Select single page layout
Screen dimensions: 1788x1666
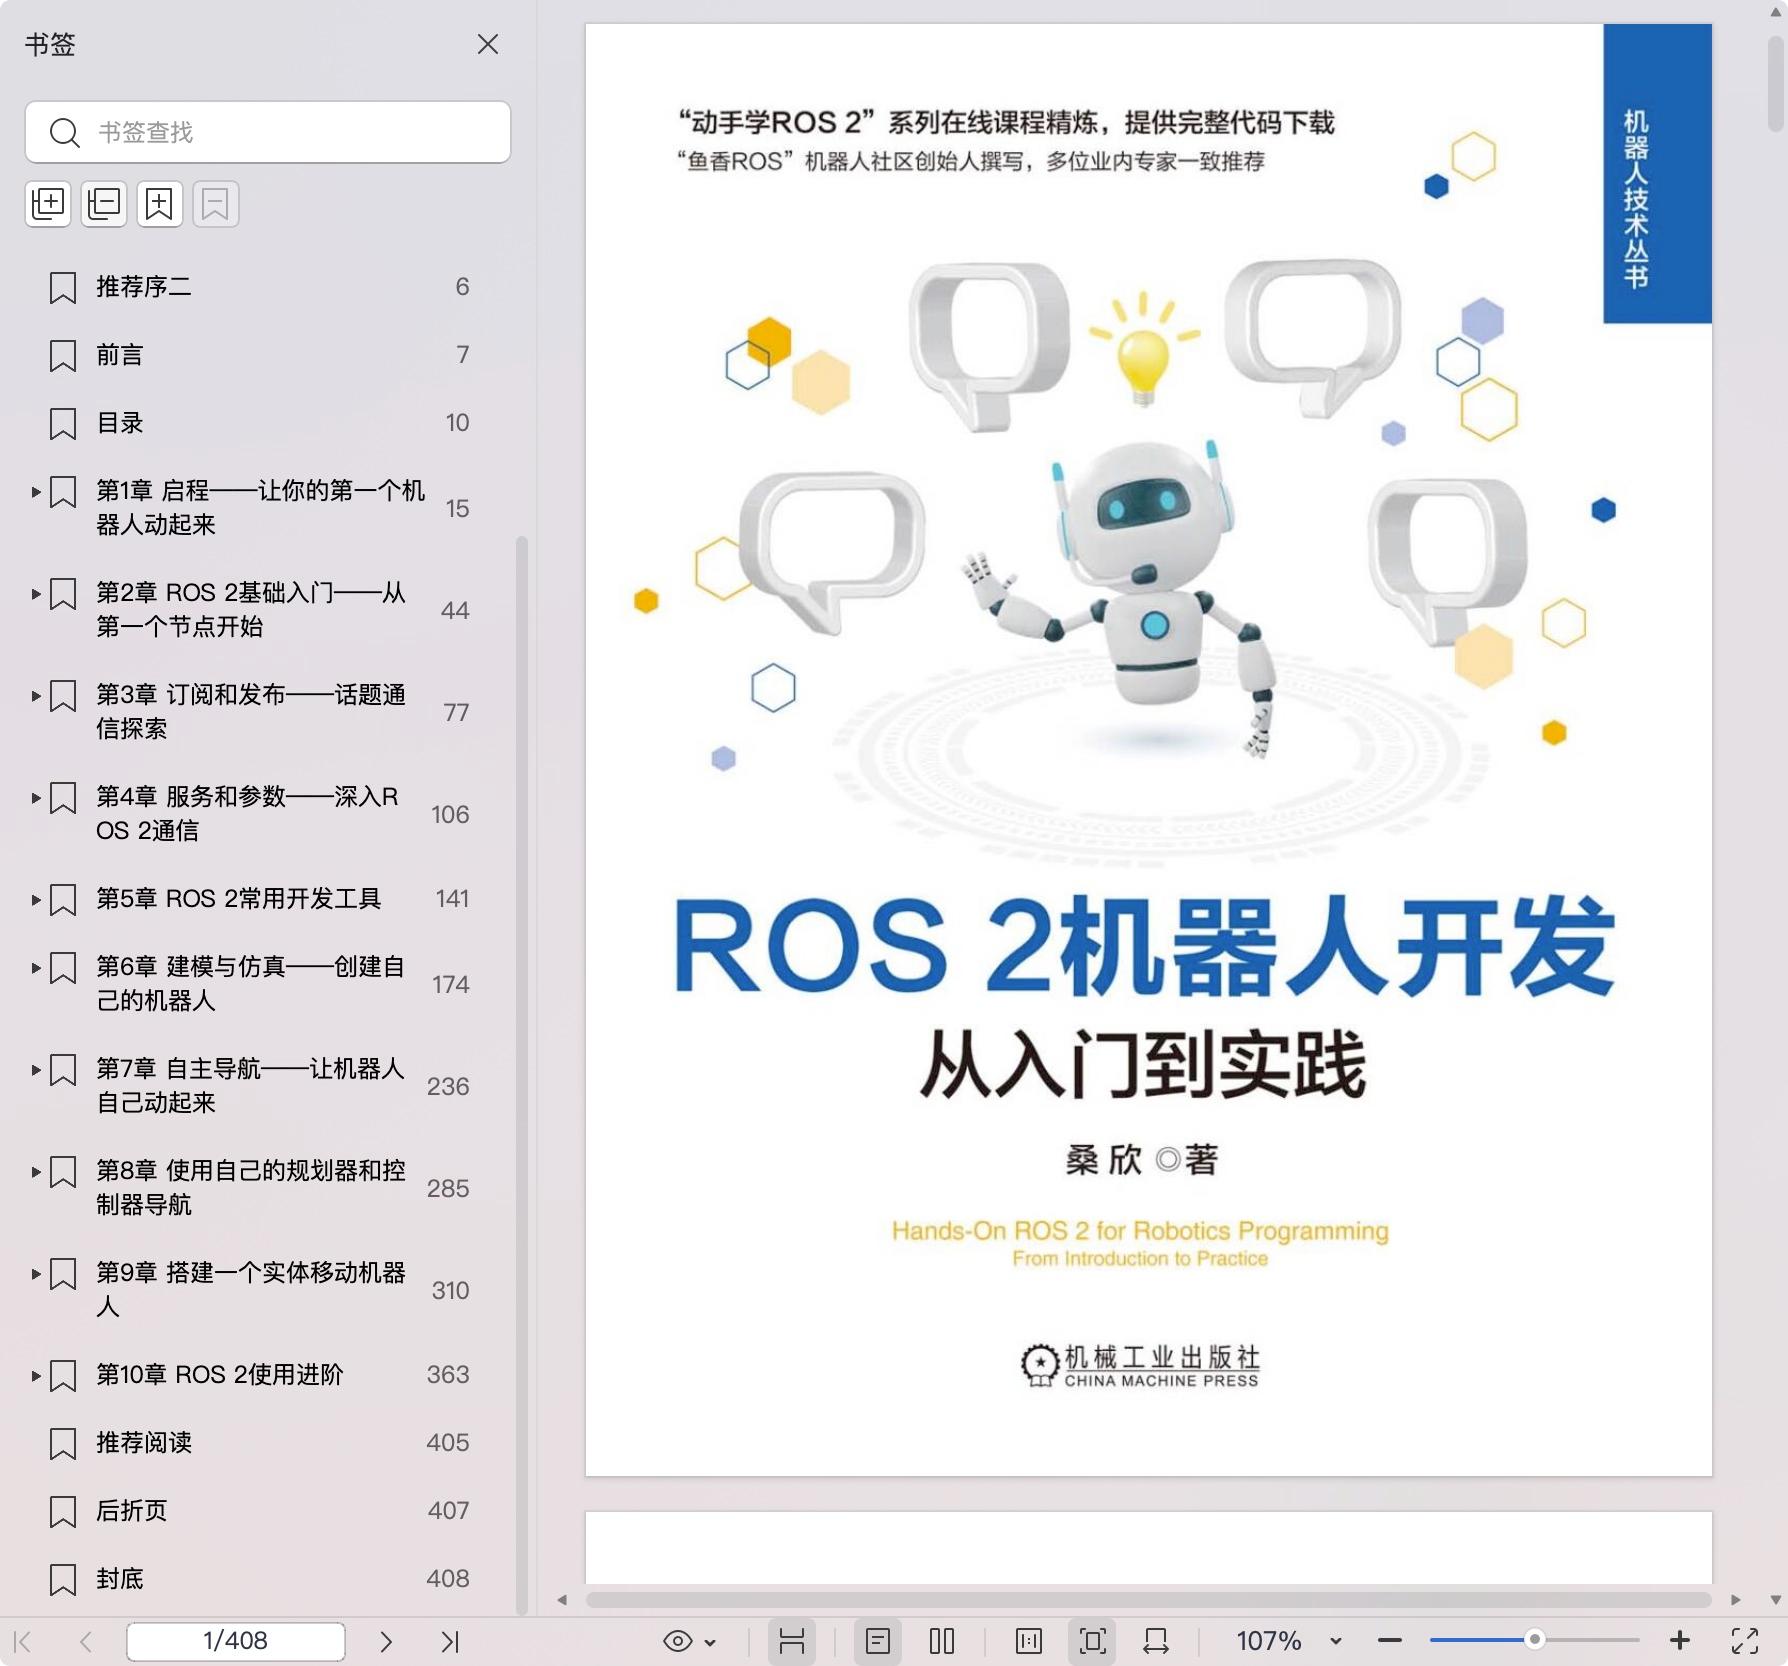pyautogui.click(x=878, y=1641)
